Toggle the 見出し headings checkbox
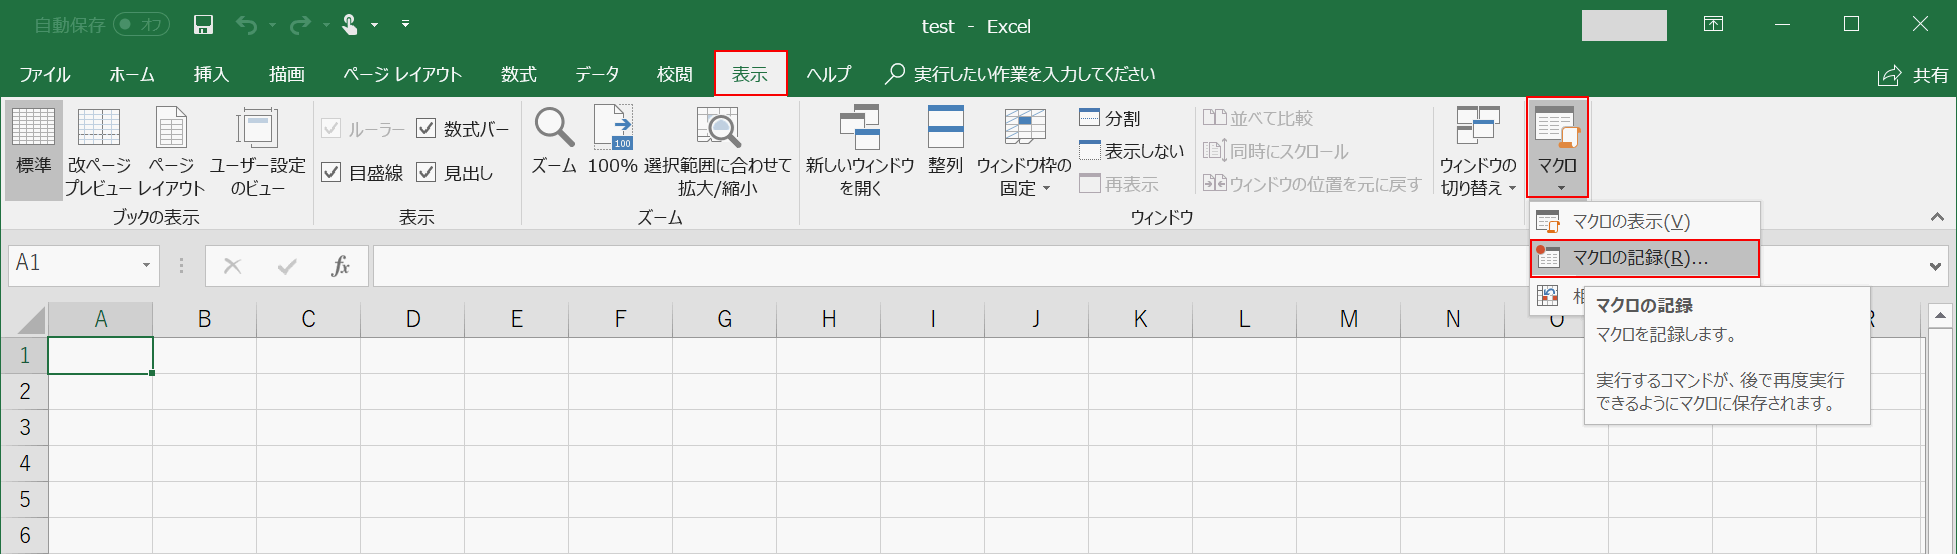Viewport: 1957px width, 554px height. (x=426, y=172)
